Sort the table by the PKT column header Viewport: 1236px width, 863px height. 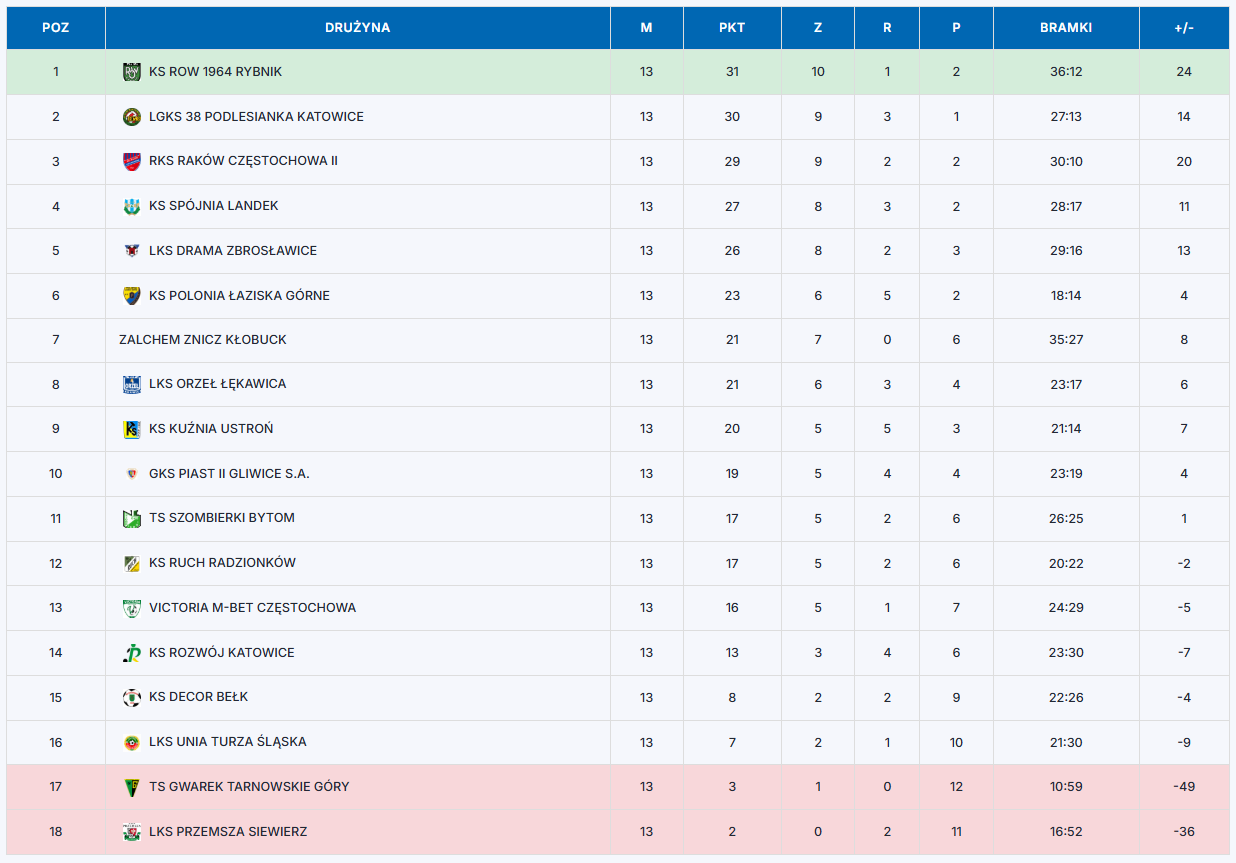tap(732, 28)
